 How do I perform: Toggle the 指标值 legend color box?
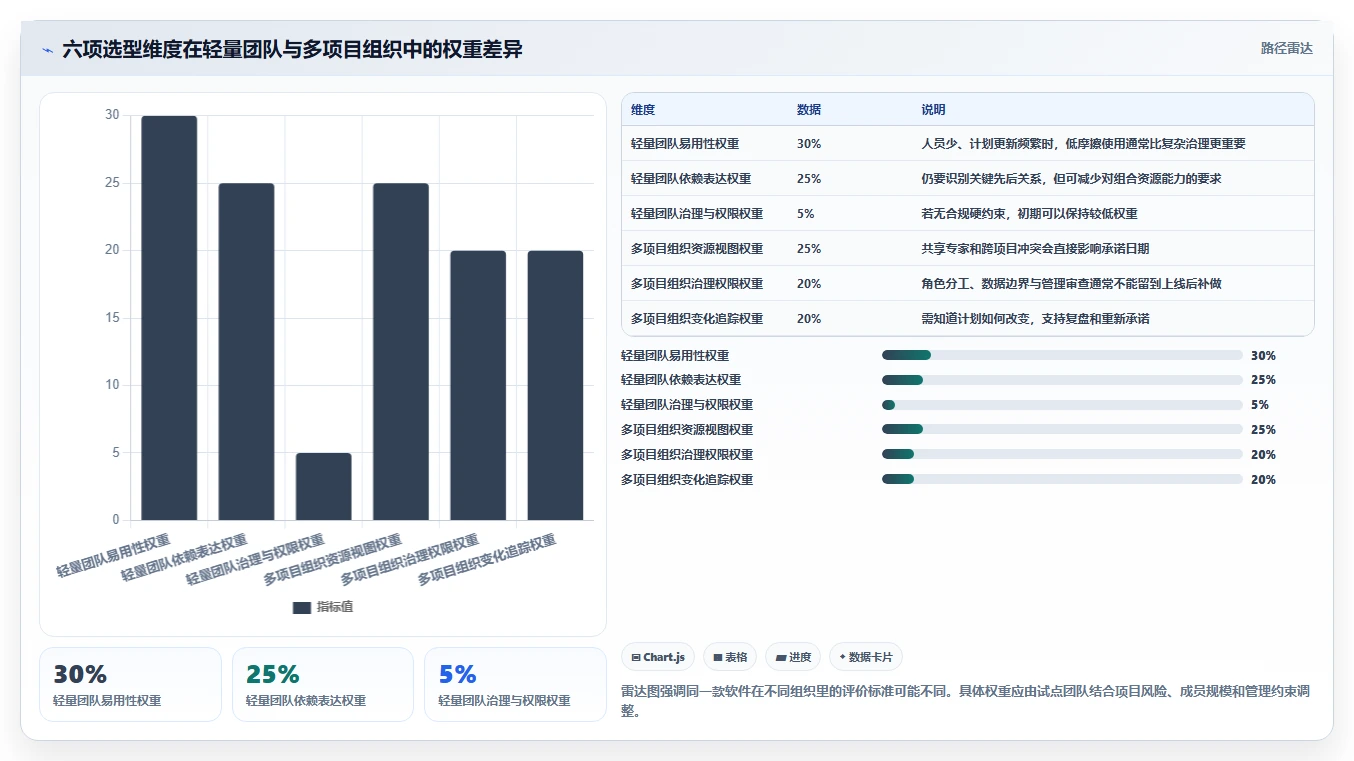[302, 608]
